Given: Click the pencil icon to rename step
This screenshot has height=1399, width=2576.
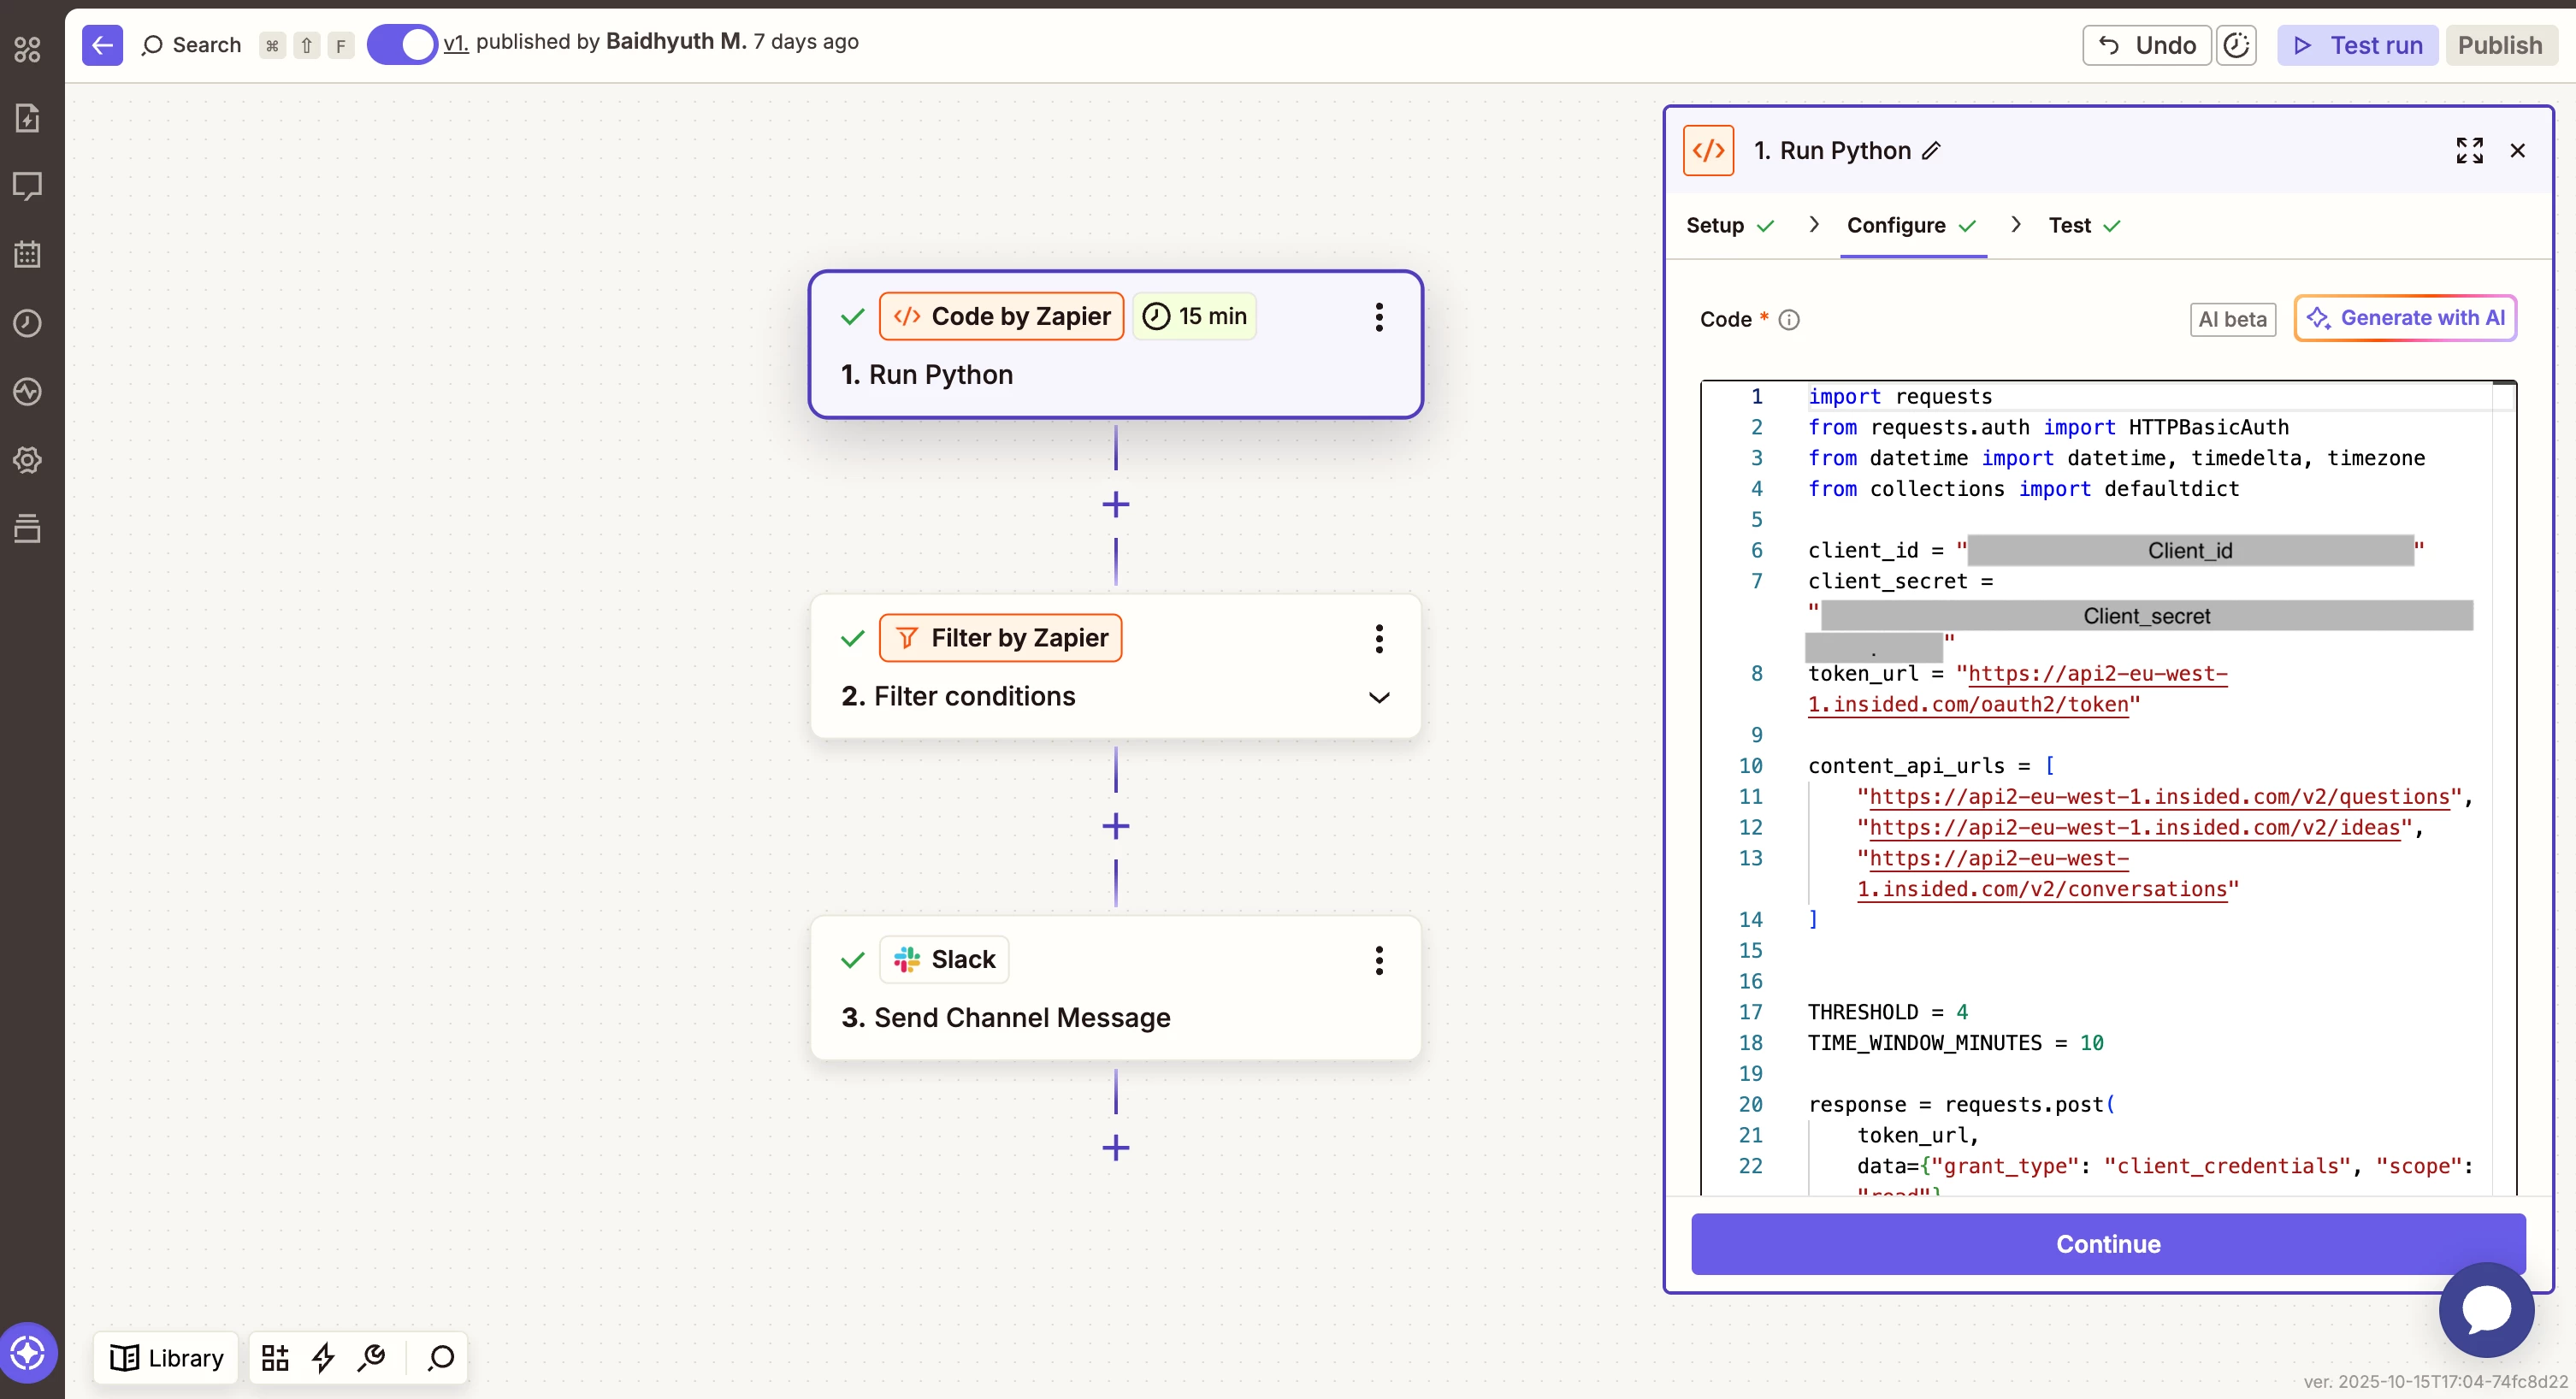Looking at the screenshot, I should tap(1931, 150).
